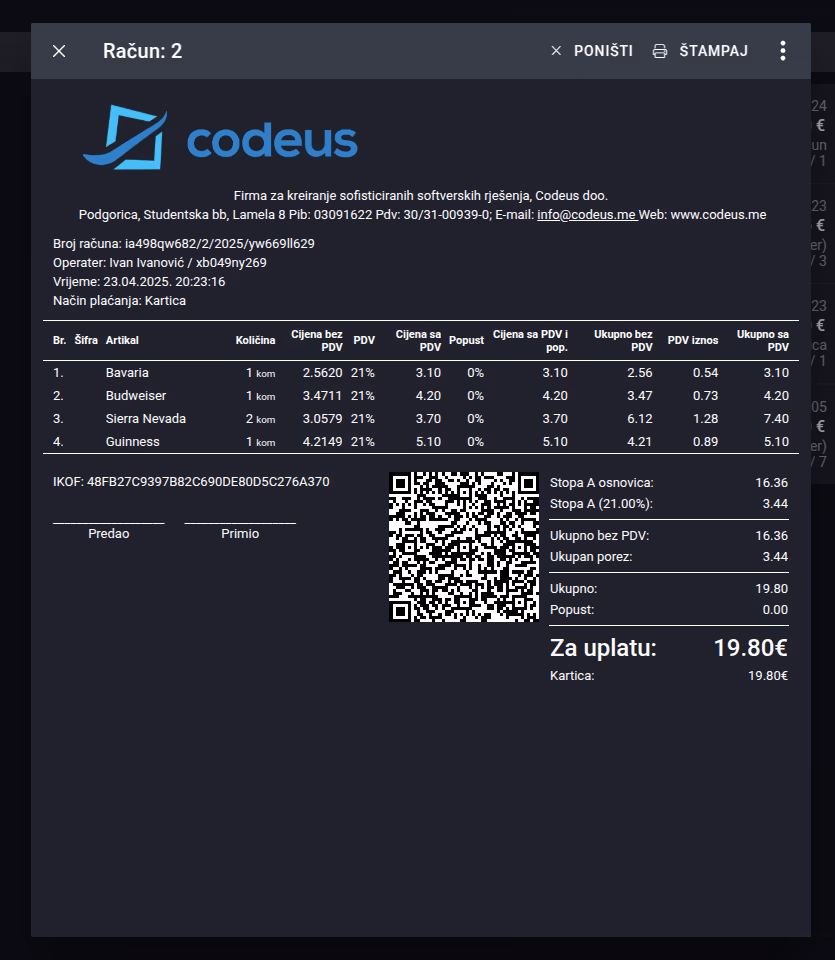The height and width of the screenshot is (960, 835).
Task: Select the Bavaria item row
Action: (421, 373)
